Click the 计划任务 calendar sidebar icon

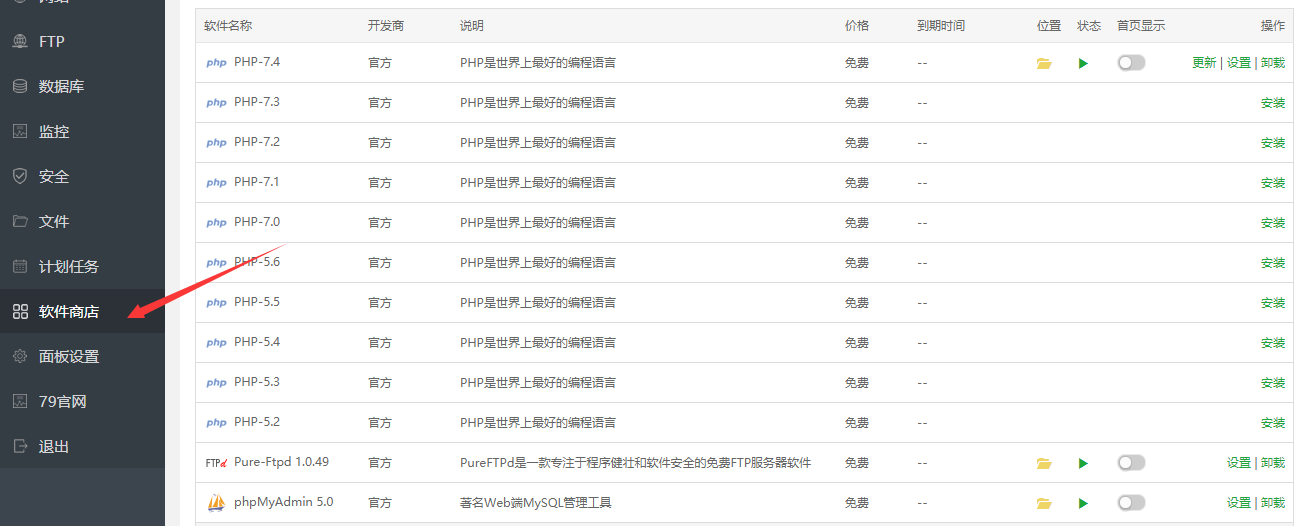pos(20,266)
